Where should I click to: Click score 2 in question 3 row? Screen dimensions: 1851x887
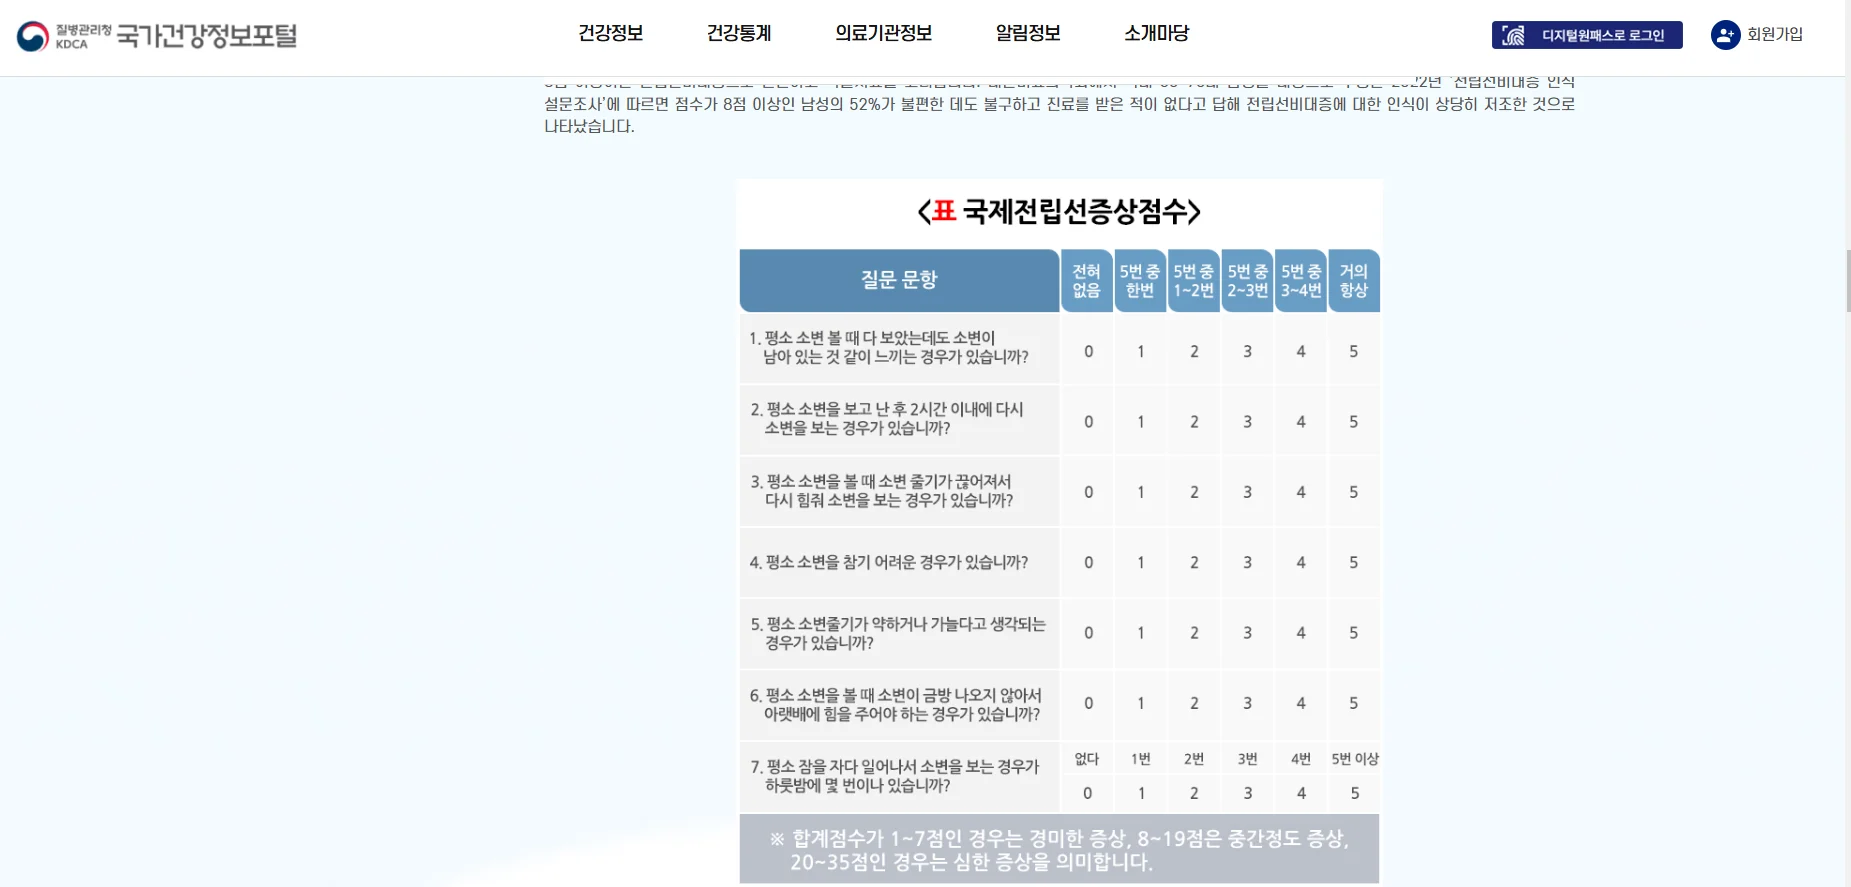[x=1194, y=492]
